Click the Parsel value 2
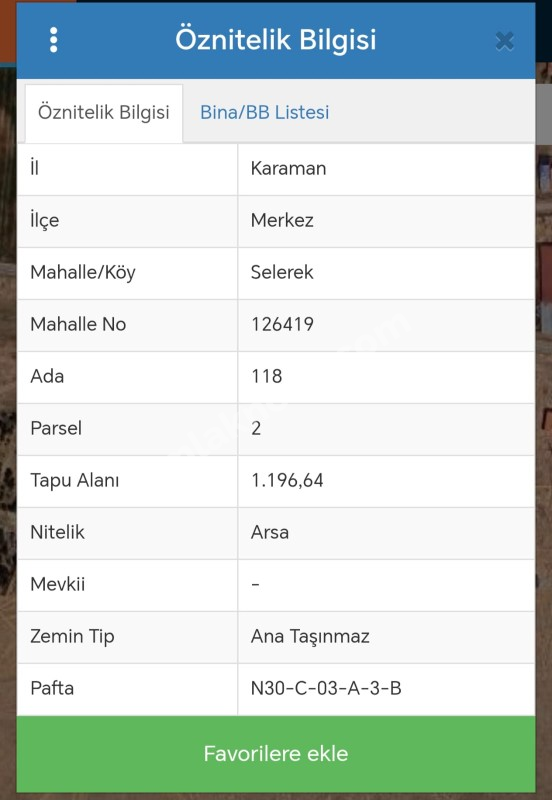The width and height of the screenshot is (552, 800). tap(256, 429)
